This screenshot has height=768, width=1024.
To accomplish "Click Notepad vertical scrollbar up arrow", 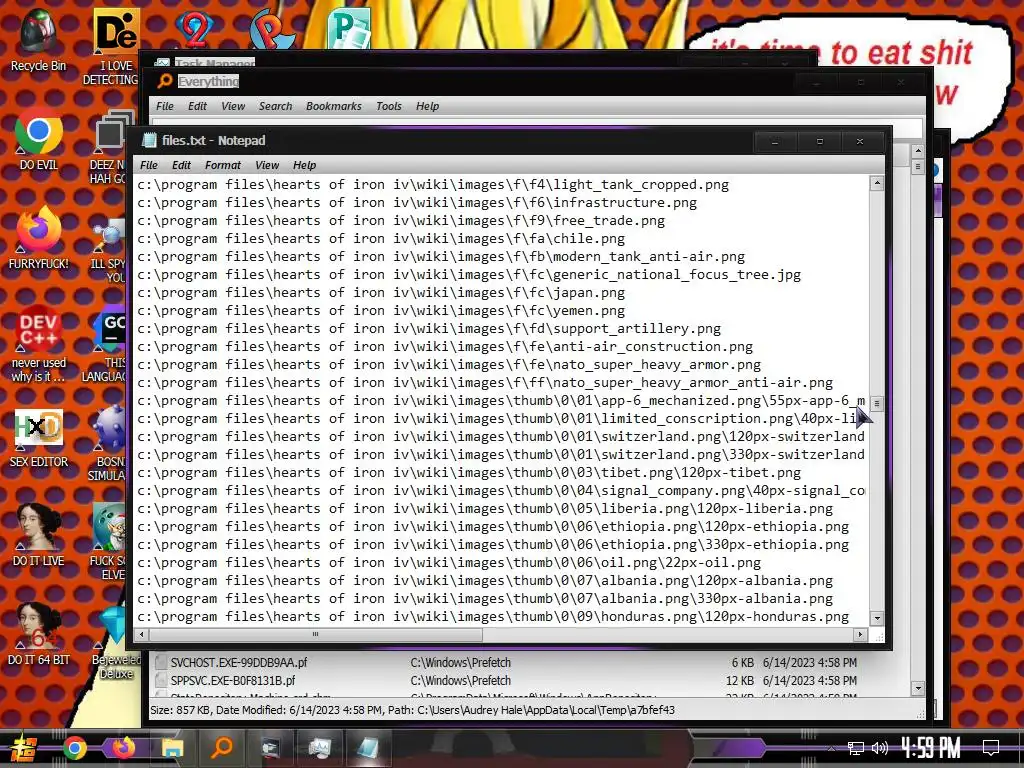I will coord(877,184).
